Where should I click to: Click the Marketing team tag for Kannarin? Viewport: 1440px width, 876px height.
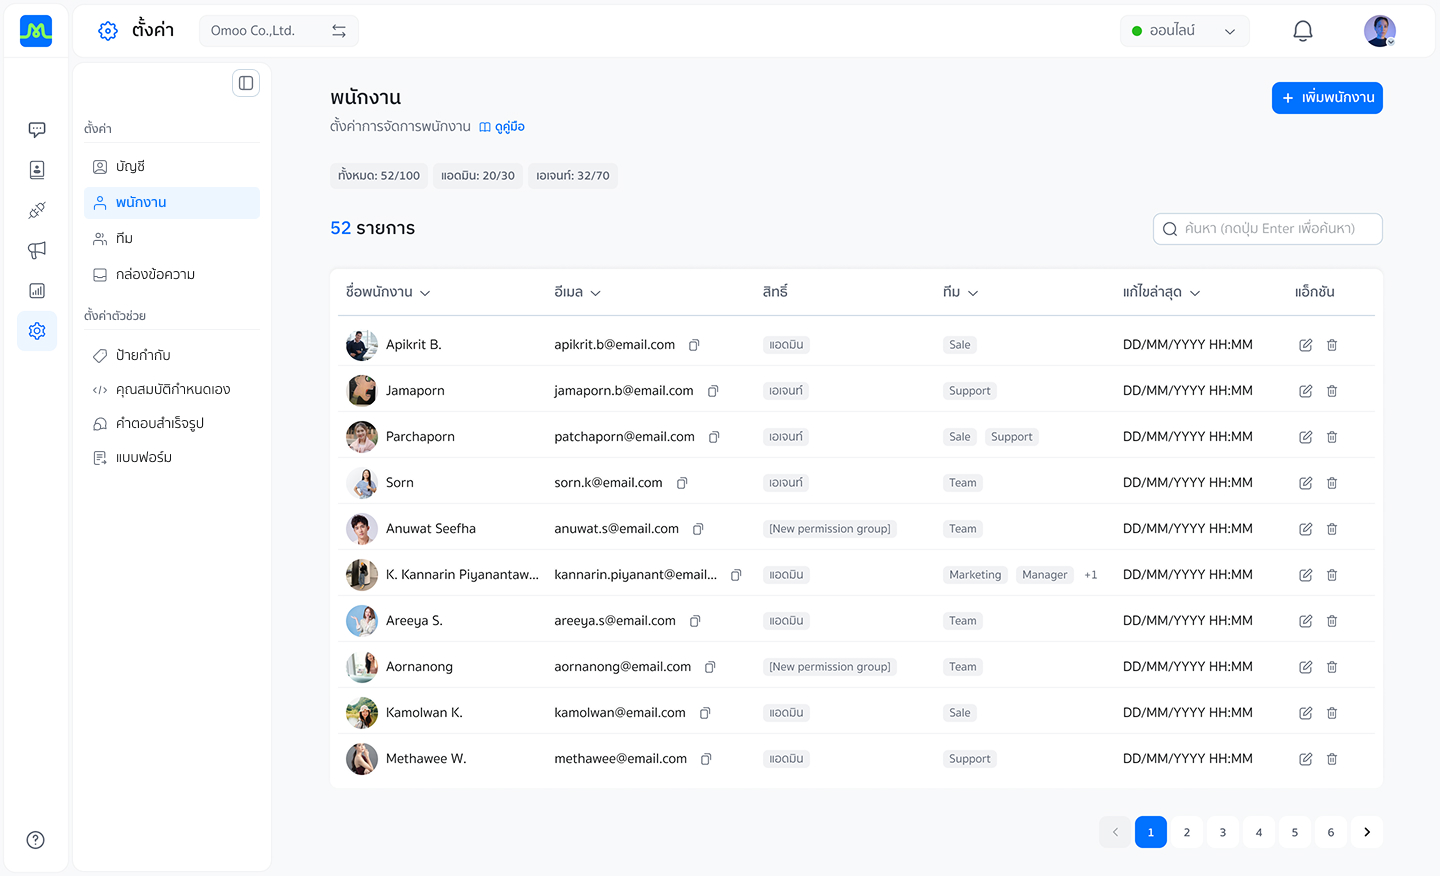[x=975, y=575]
